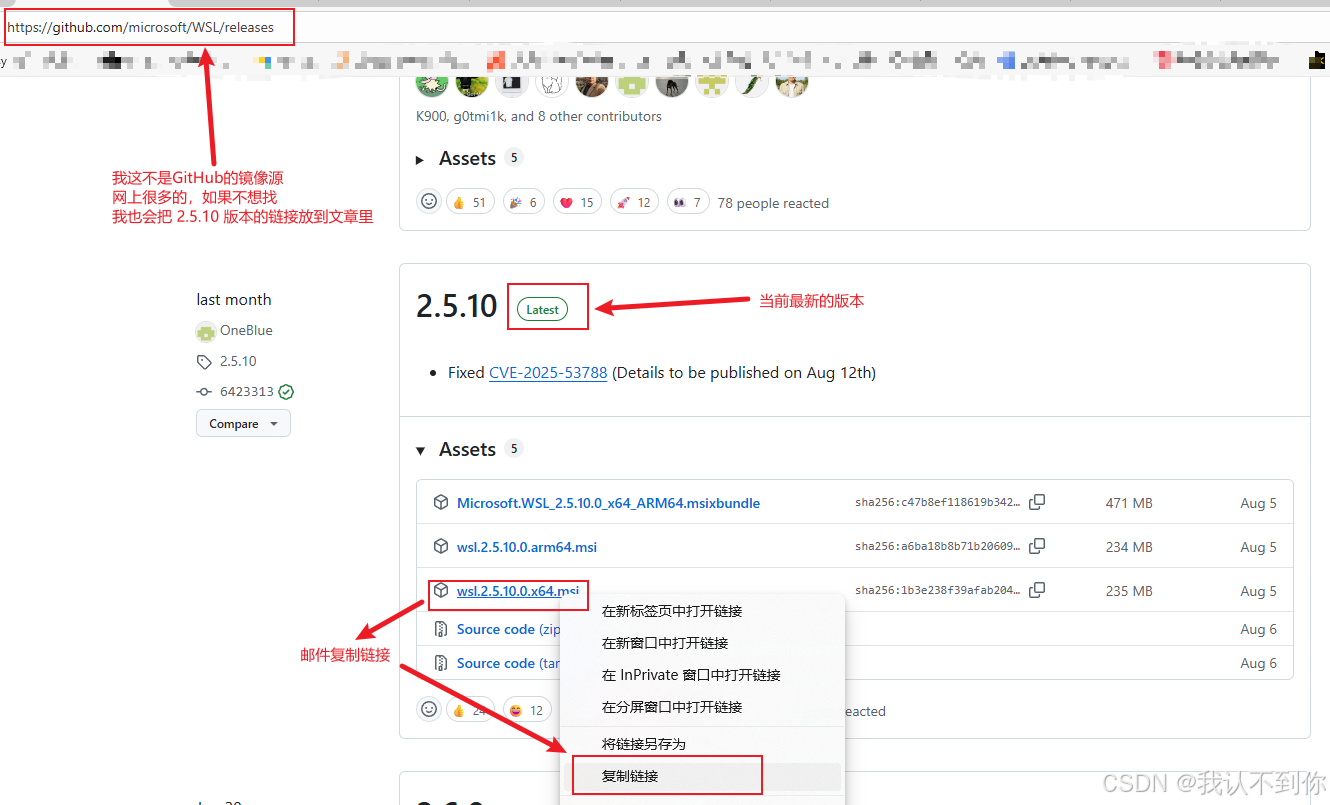Open the 2.5.10 tag link in the sidebar
The image size is (1330, 805).
coord(238,361)
